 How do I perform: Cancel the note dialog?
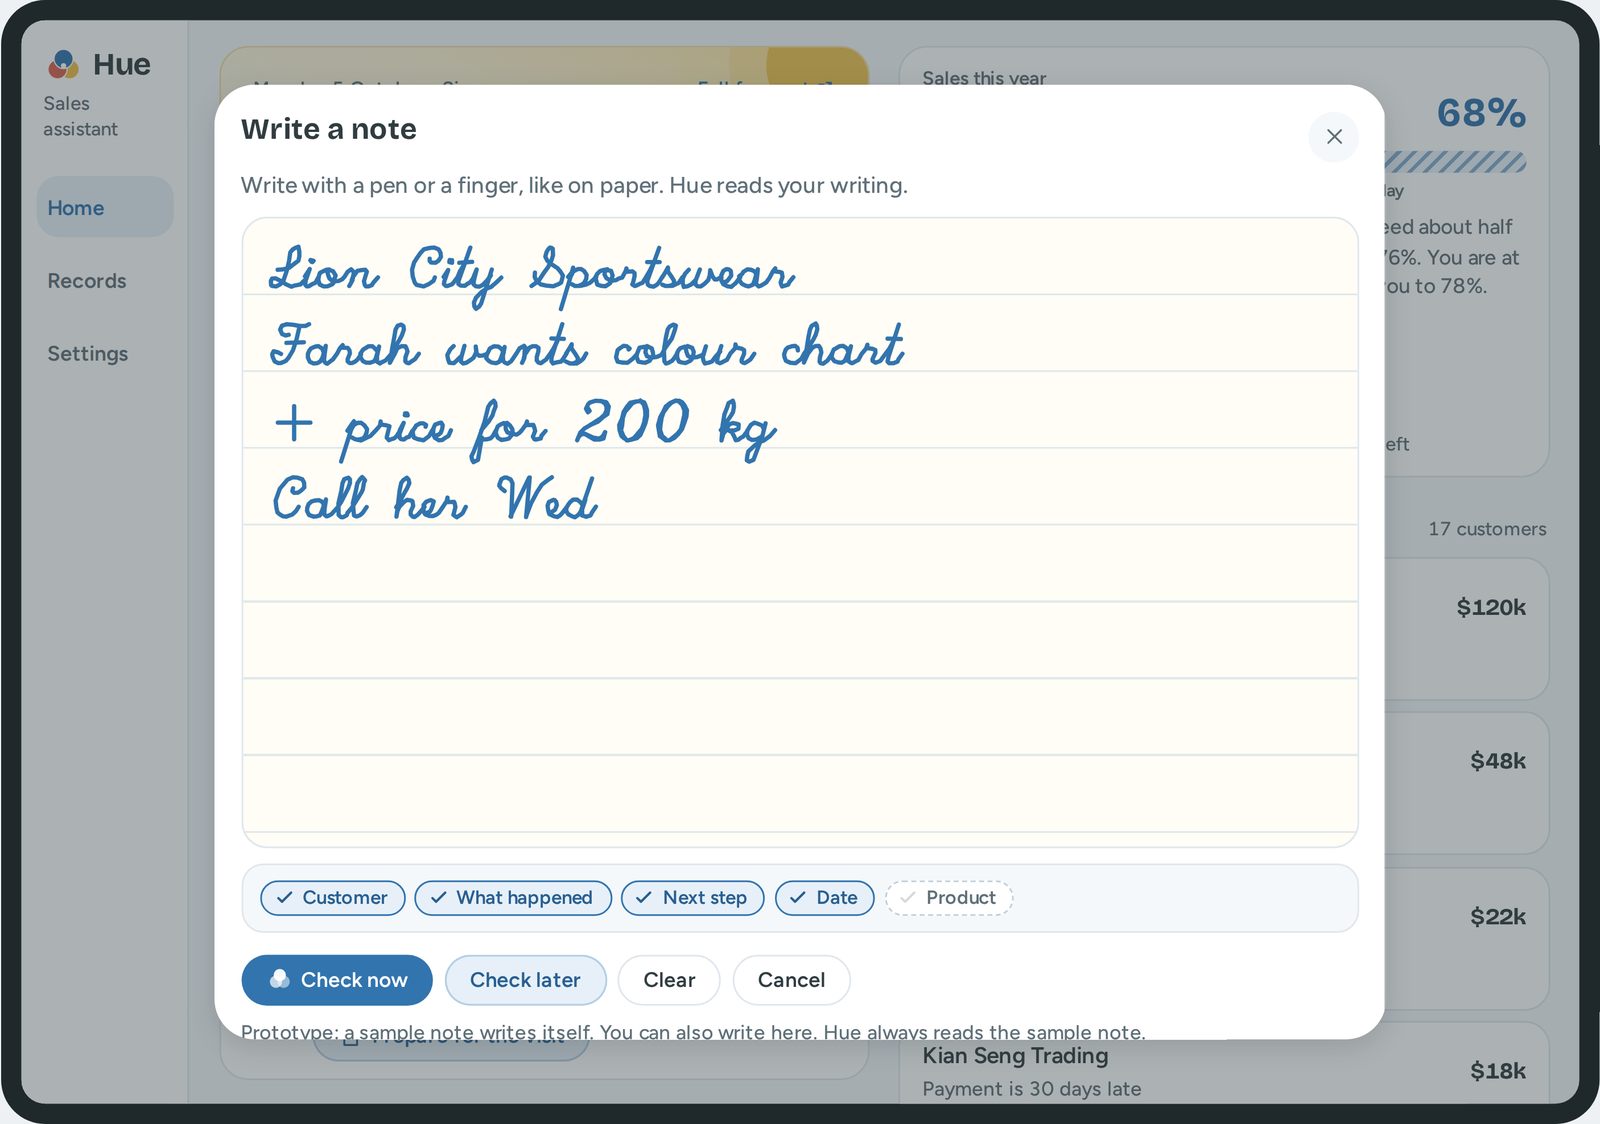[x=791, y=980]
